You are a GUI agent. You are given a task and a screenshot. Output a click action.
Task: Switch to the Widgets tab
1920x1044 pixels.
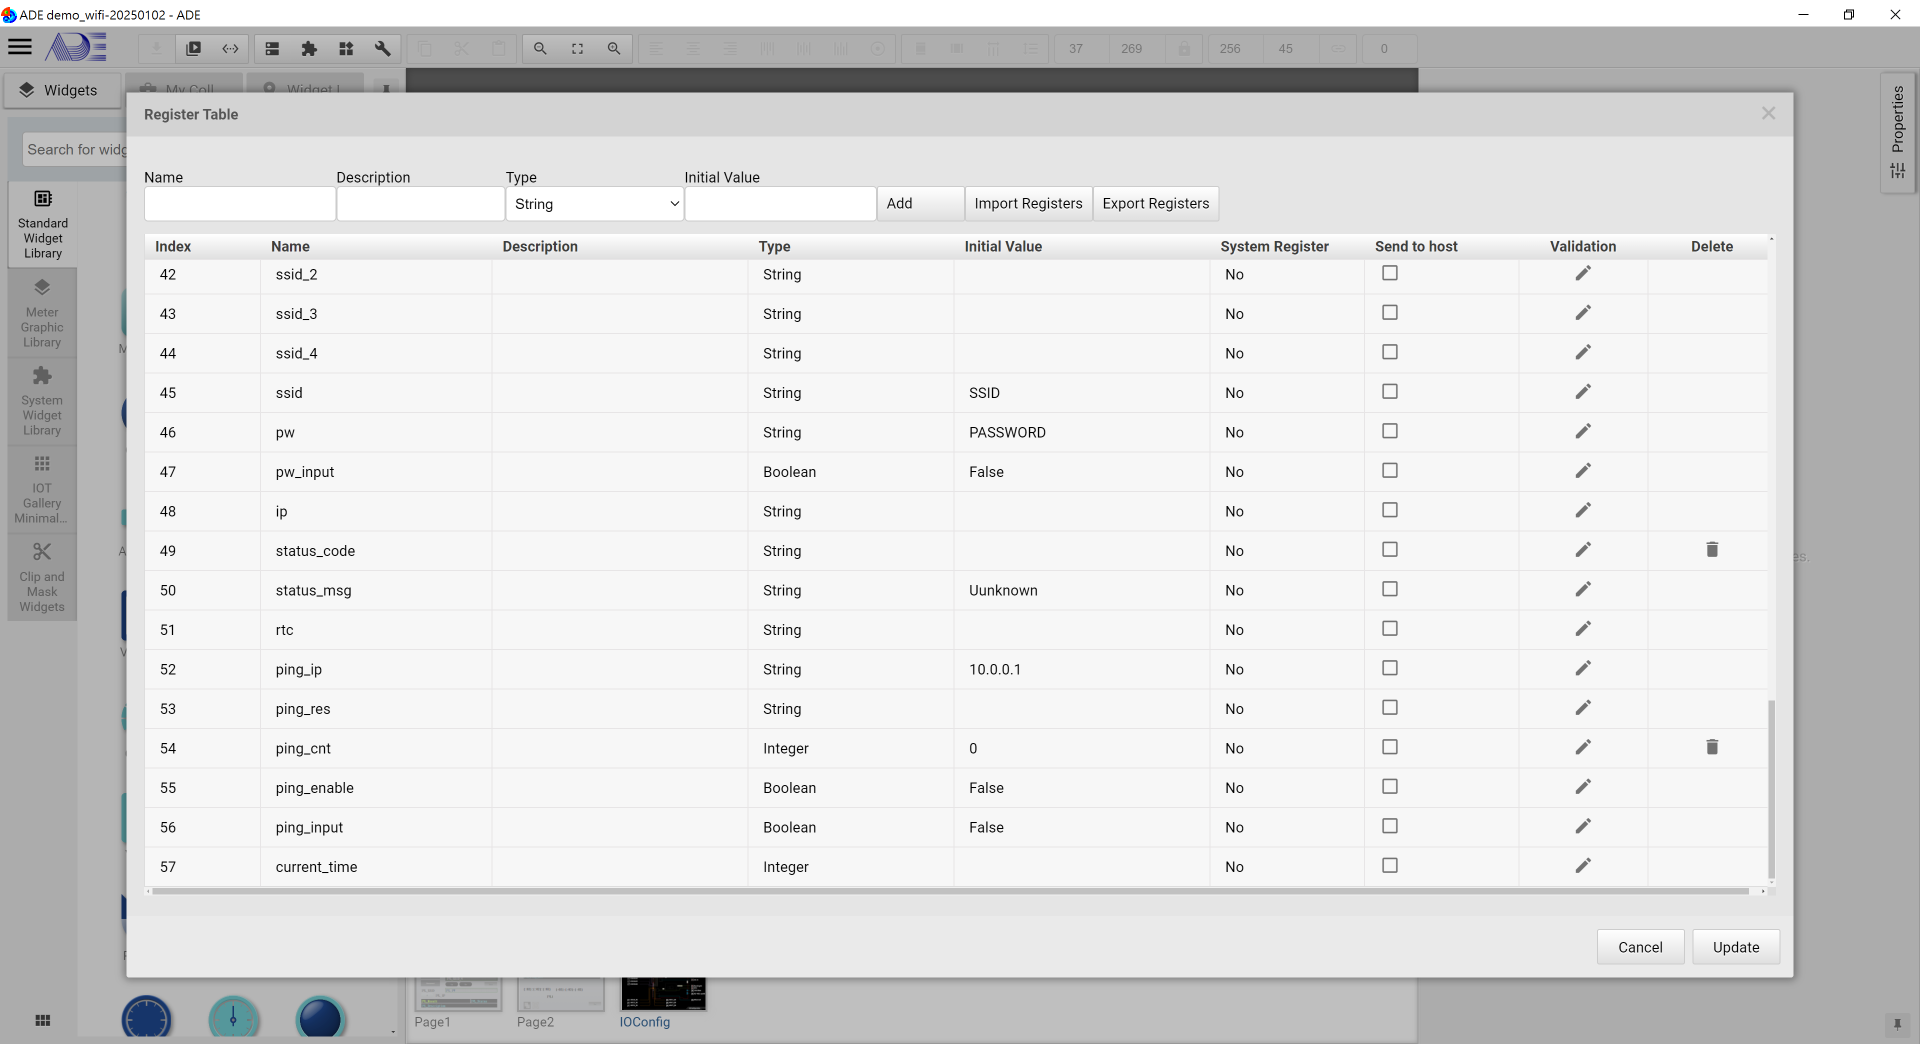(60, 90)
